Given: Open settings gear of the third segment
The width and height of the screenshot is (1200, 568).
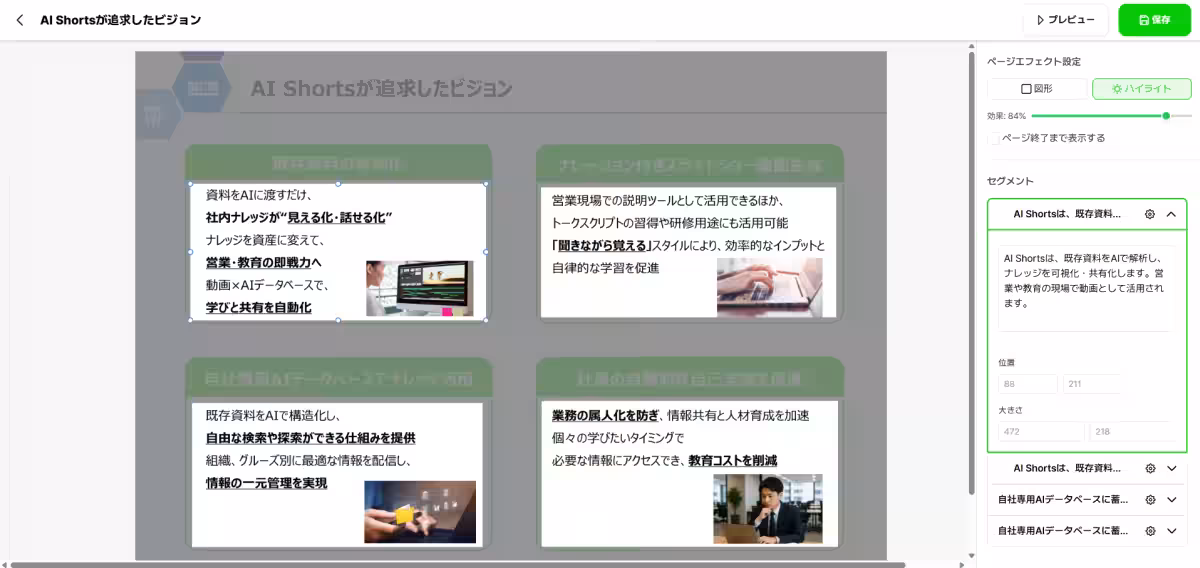Looking at the screenshot, I should click(1150, 499).
